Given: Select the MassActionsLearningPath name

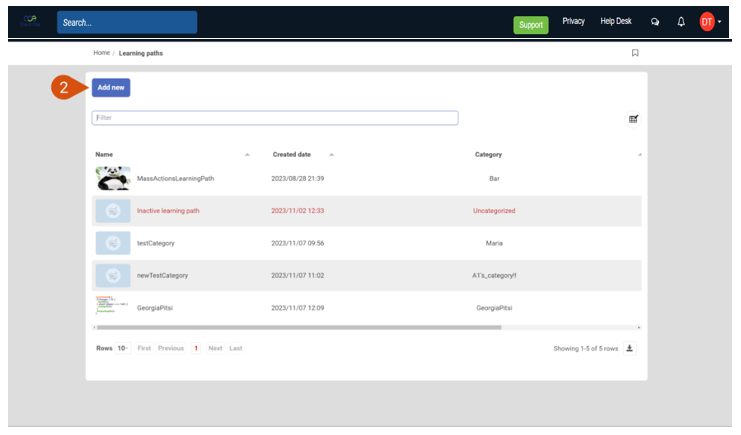Looking at the screenshot, I should pyautogui.click(x=175, y=179).
